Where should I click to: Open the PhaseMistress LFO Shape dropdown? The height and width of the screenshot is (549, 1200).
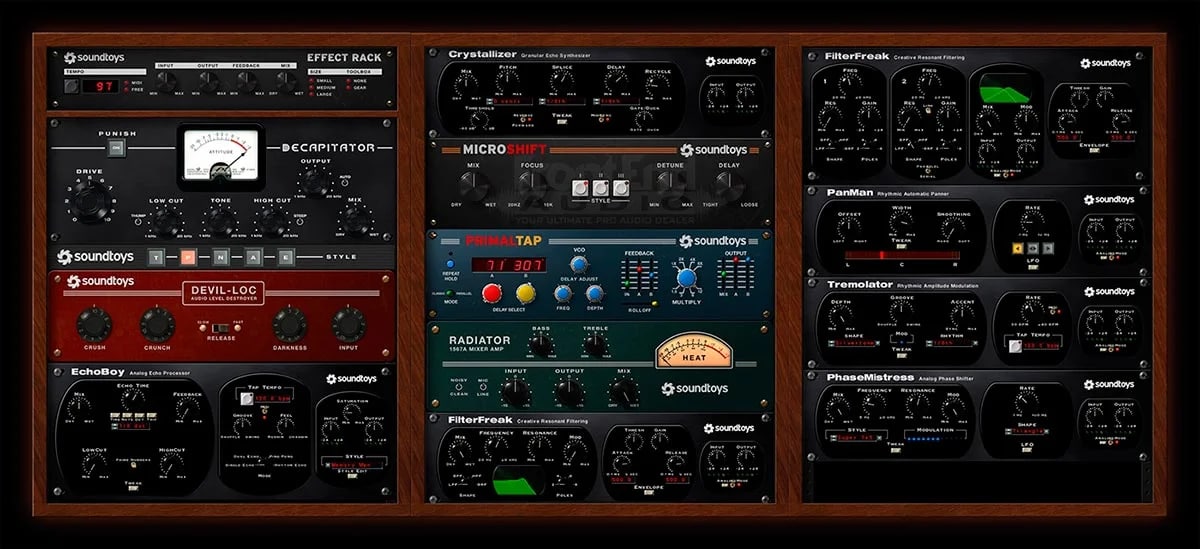(x=1026, y=431)
